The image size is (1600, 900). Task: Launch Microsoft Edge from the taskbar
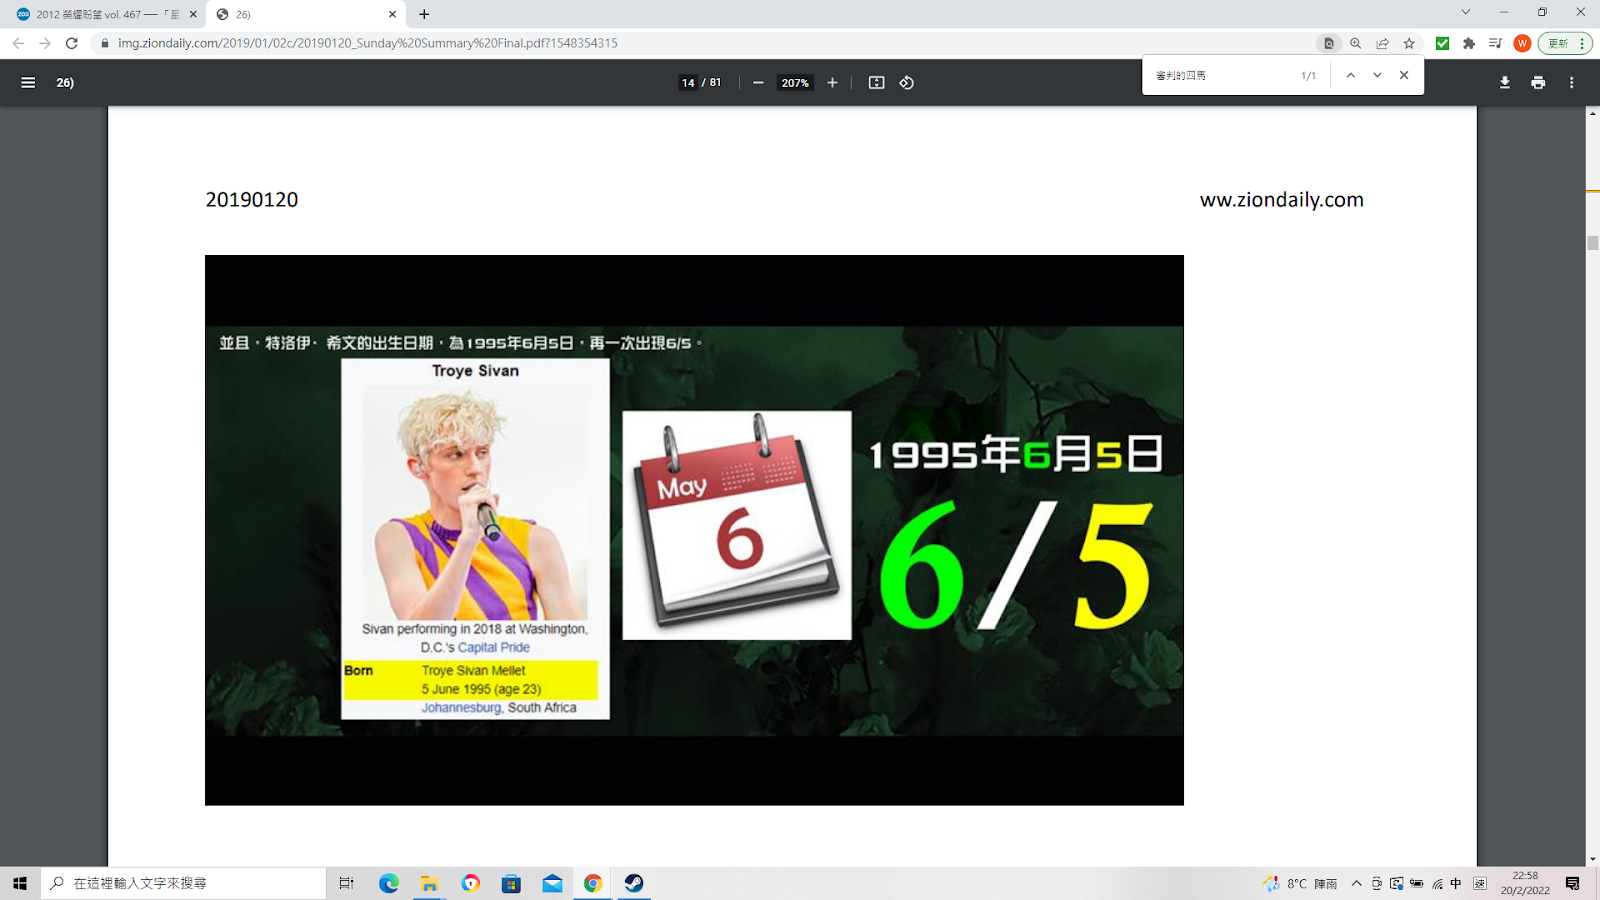389,883
